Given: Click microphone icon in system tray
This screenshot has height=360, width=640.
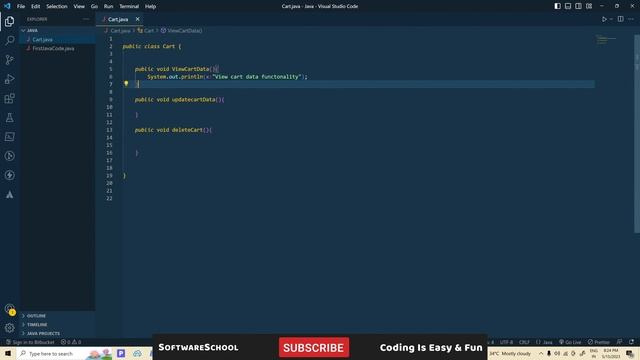Looking at the screenshot, I should point(549,353).
